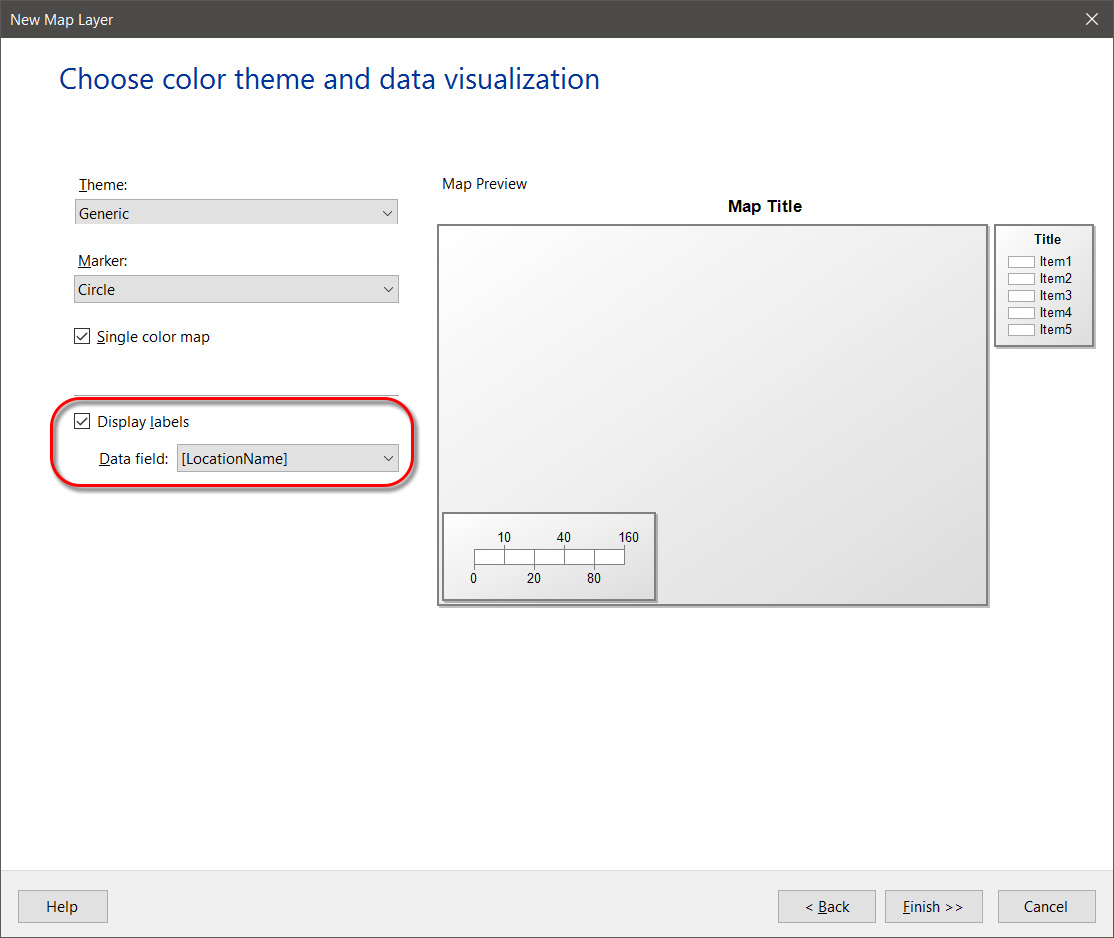The height and width of the screenshot is (938, 1114).
Task: Click the Item3 legend color box
Action: pos(1020,296)
